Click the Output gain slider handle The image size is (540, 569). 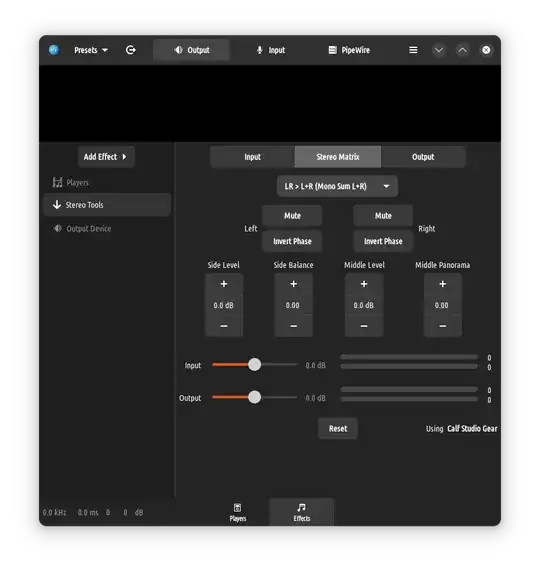[254, 397]
